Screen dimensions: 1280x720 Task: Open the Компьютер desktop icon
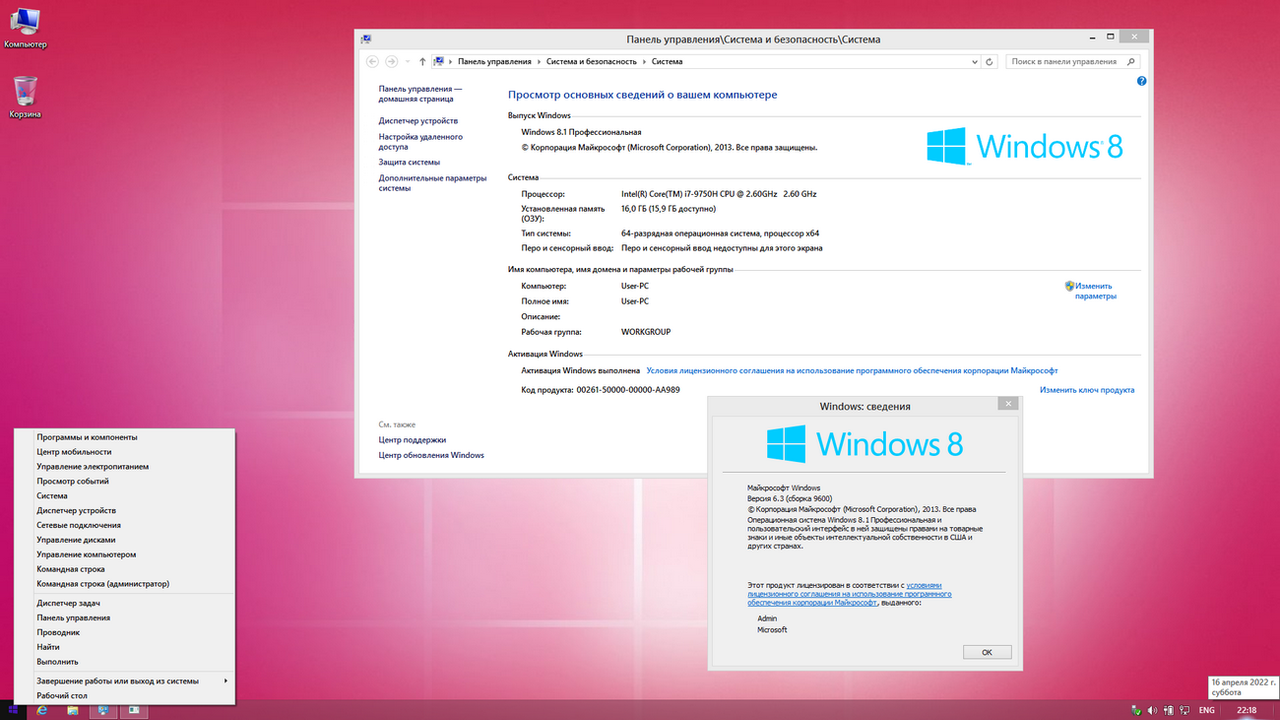pos(25,28)
